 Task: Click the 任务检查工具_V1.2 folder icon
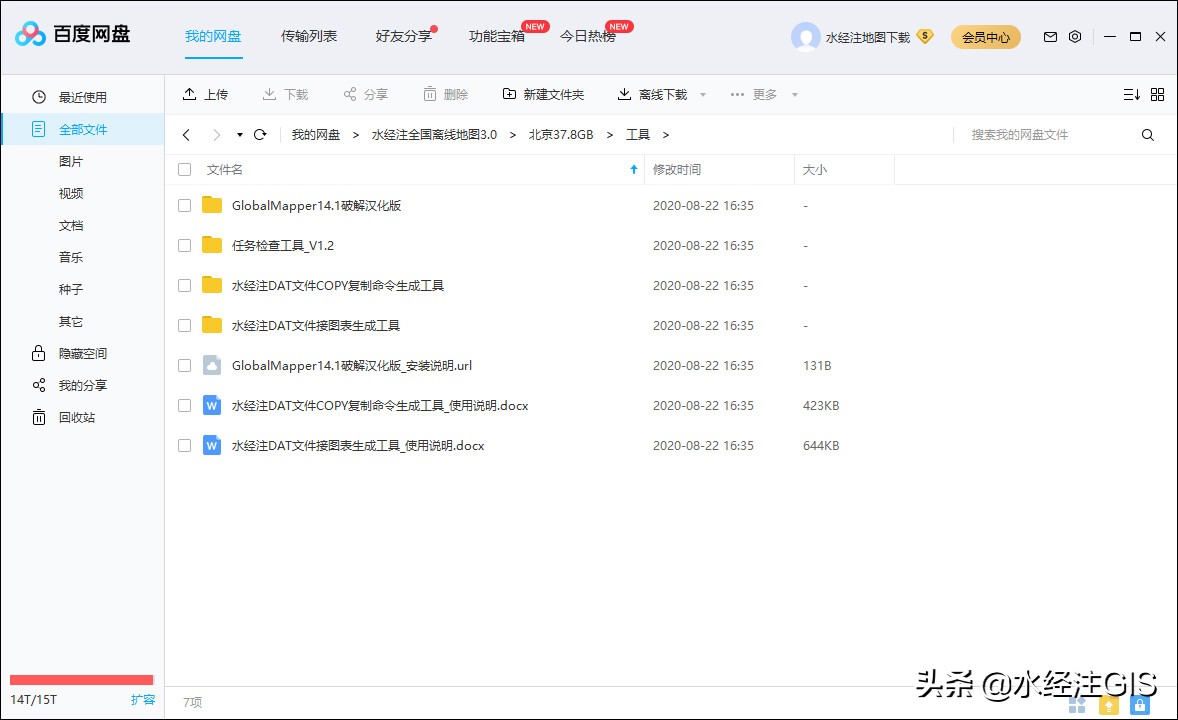[212, 245]
